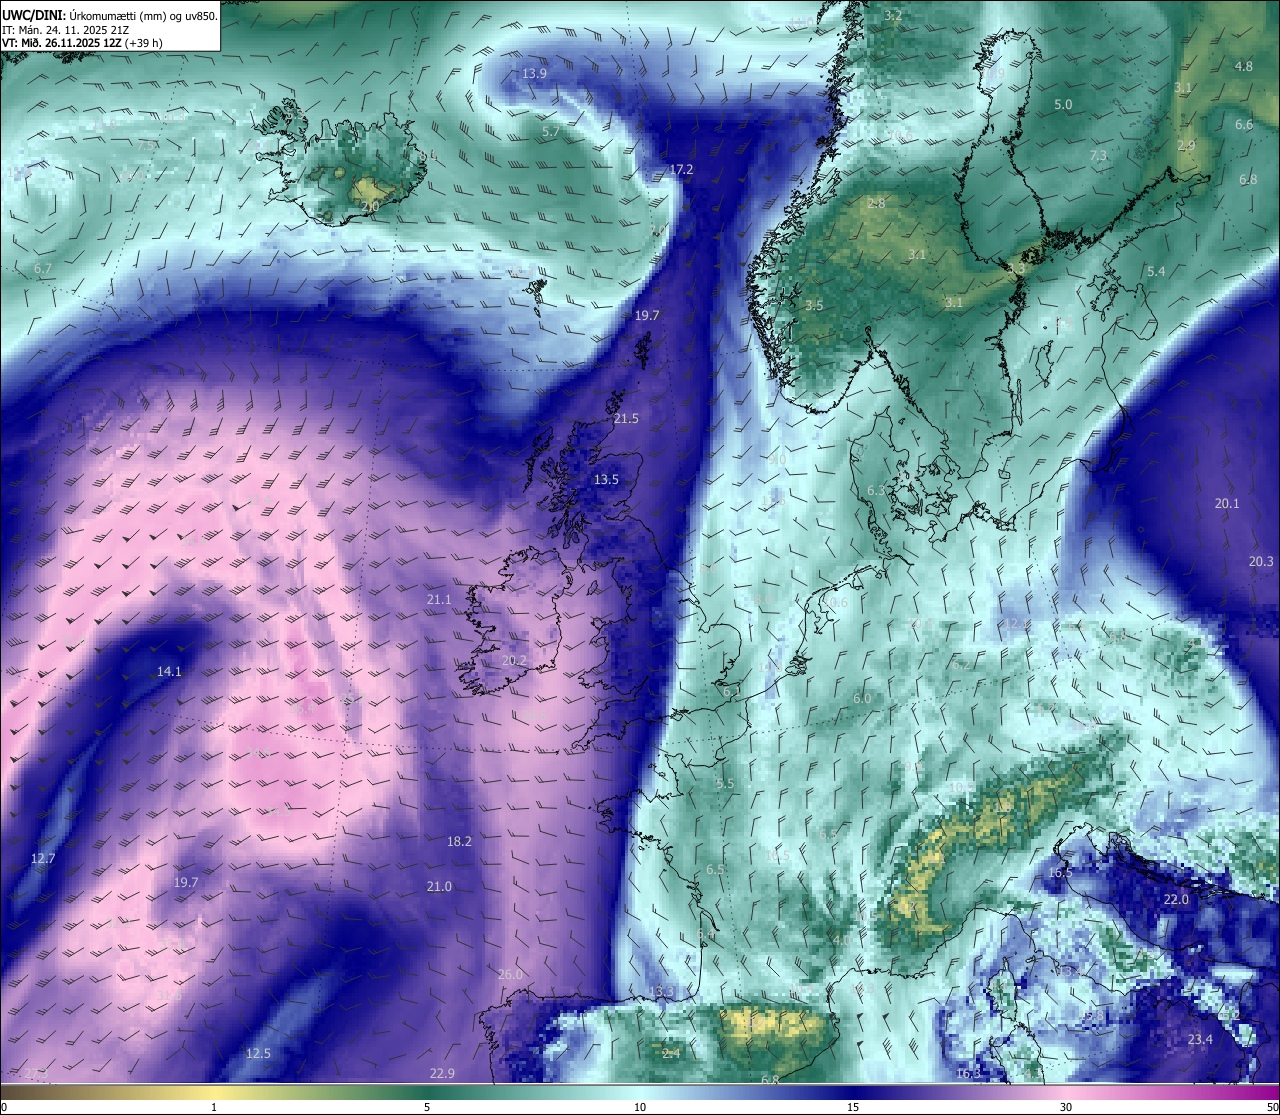Screen dimensions: 1280x1115
Task: Click the 23.4 value in bottom right
Action: [1200, 1040]
